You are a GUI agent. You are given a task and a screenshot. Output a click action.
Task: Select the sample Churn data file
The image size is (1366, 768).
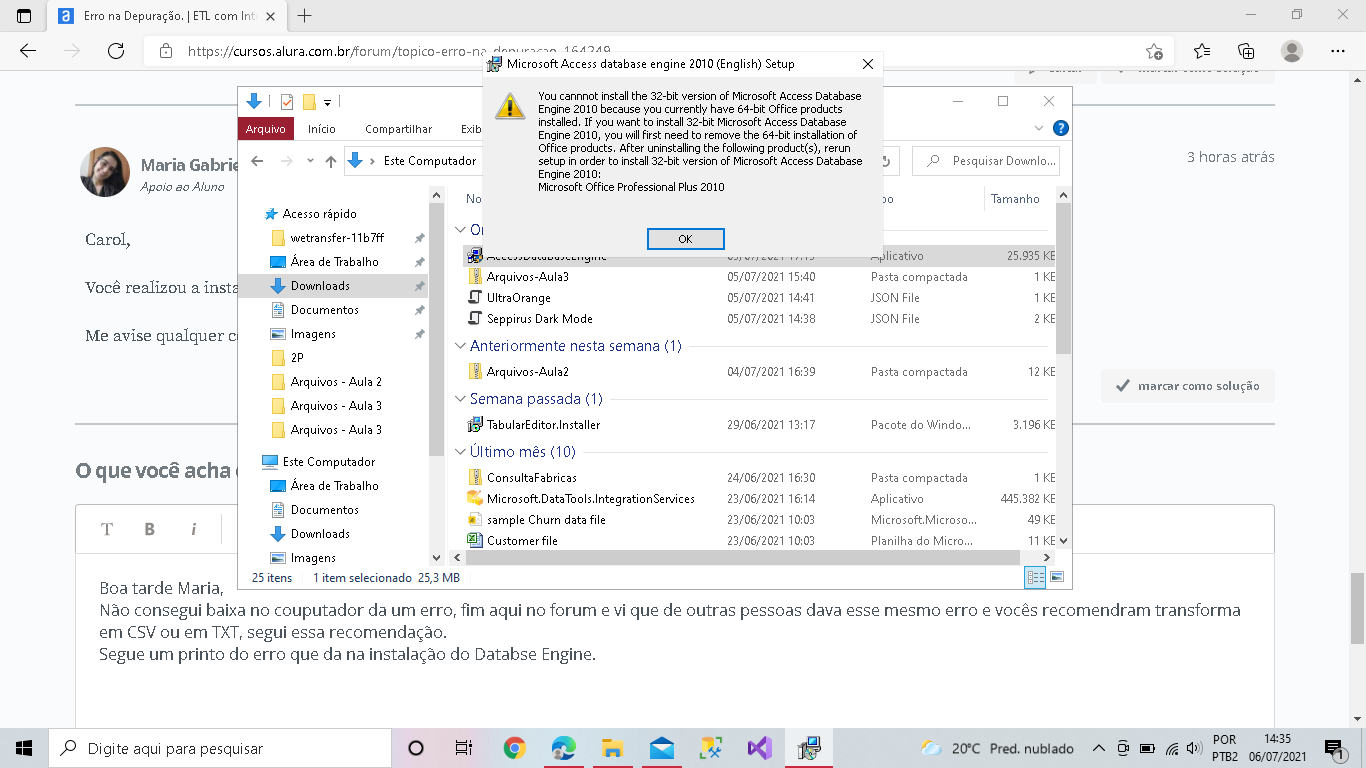point(546,520)
